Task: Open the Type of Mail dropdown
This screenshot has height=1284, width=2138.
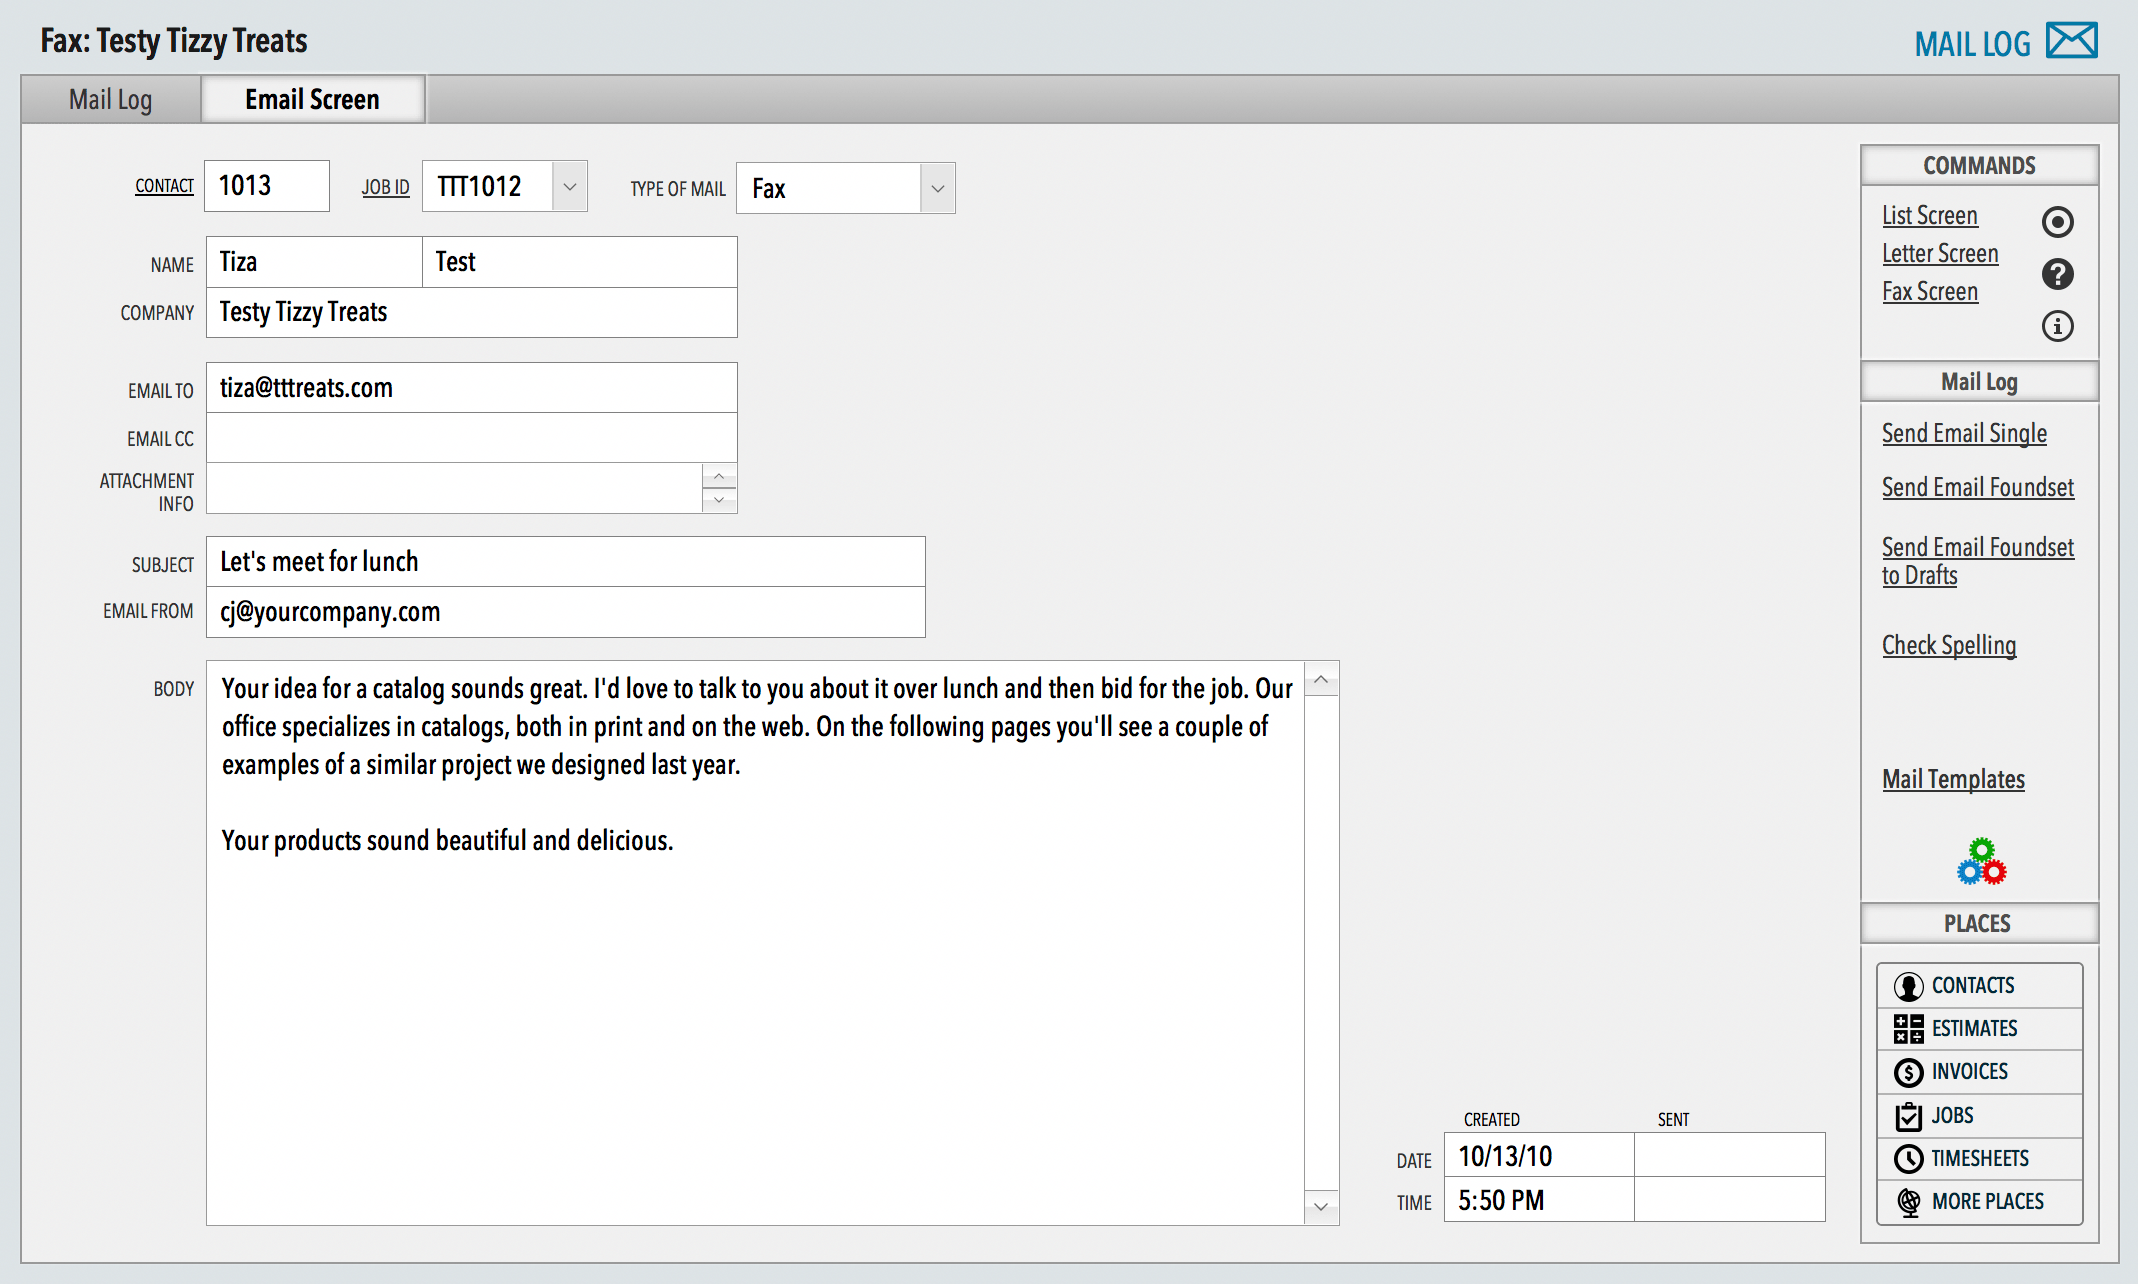Action: [937, 189]
